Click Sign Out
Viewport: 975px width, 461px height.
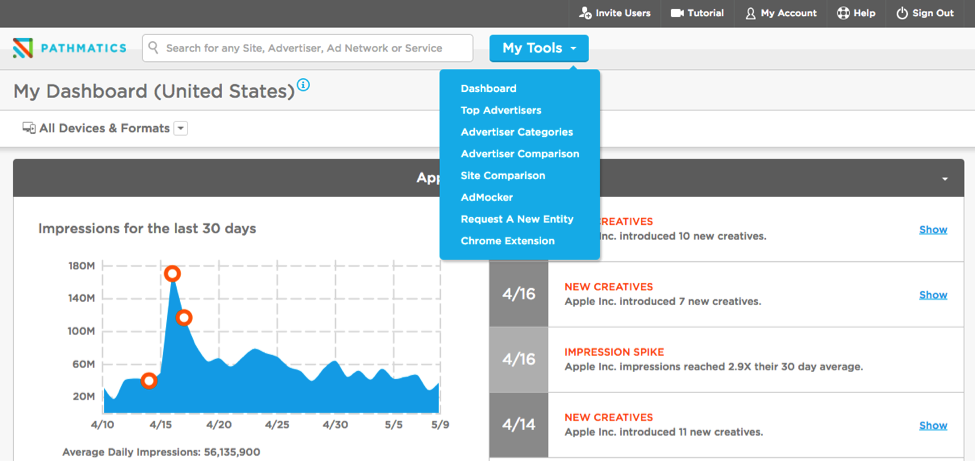click(x=925, y=13)
